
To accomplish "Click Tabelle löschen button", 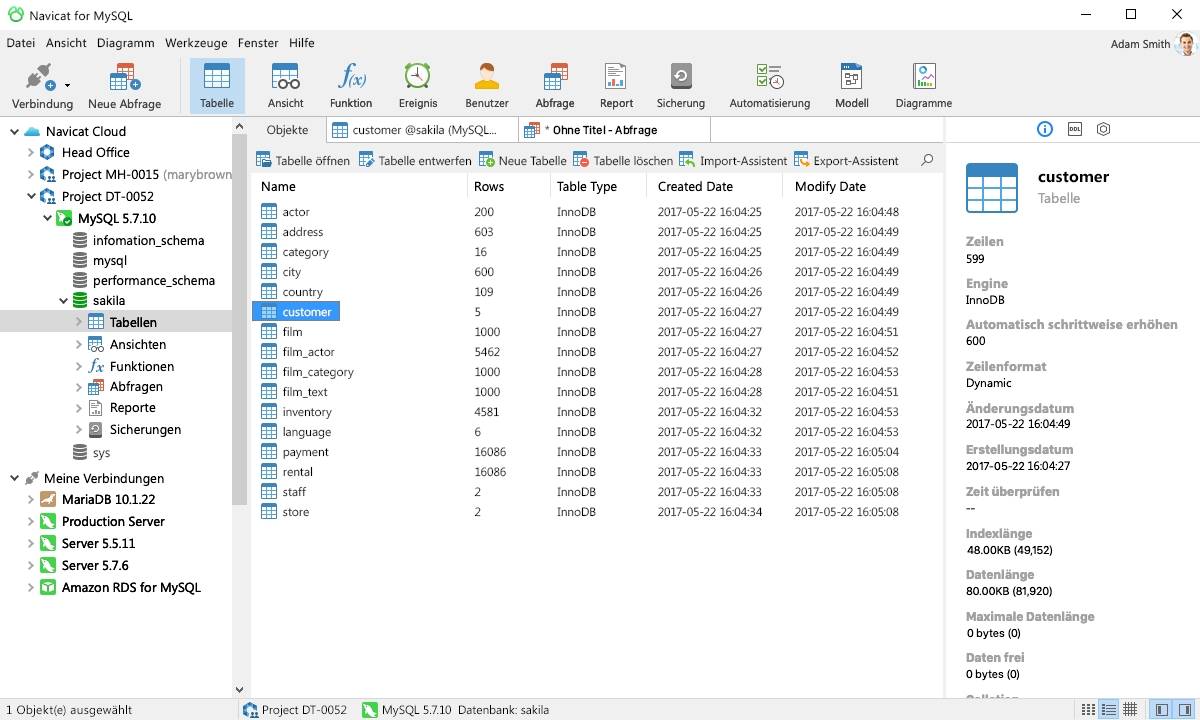I will pos(623,160).
